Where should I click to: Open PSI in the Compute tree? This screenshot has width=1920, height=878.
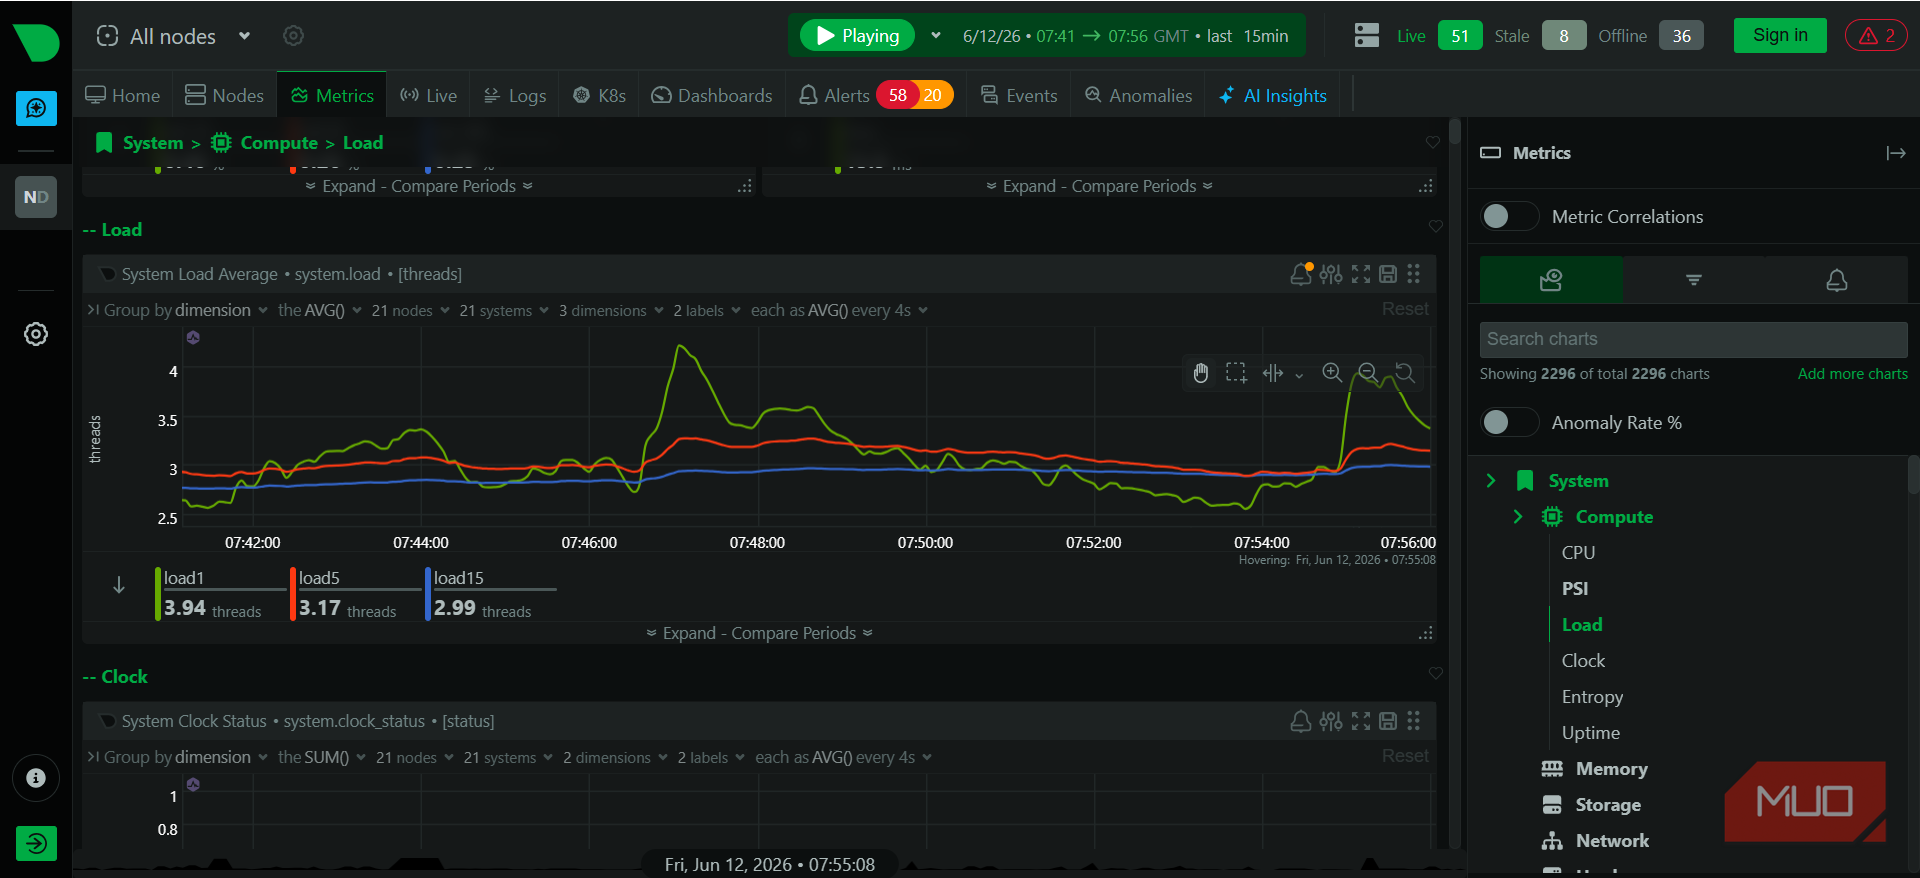1575,589
